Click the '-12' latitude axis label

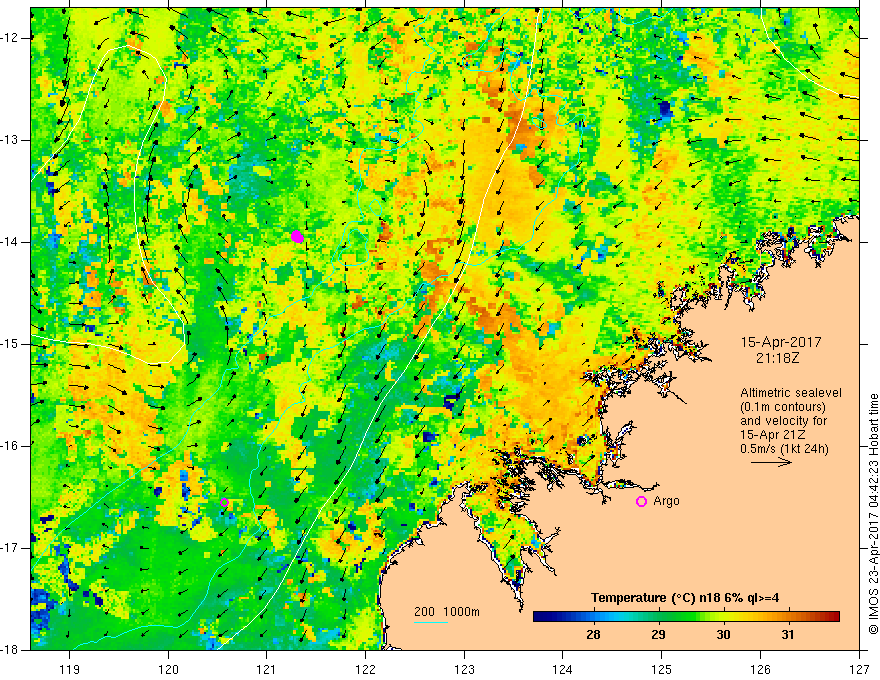11,38
